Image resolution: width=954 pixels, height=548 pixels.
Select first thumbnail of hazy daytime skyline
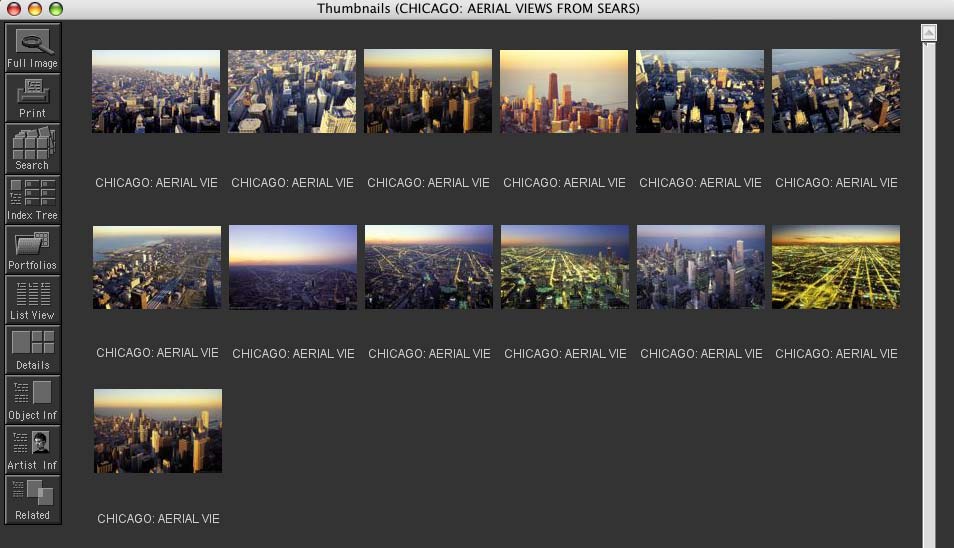pos(156,91)
